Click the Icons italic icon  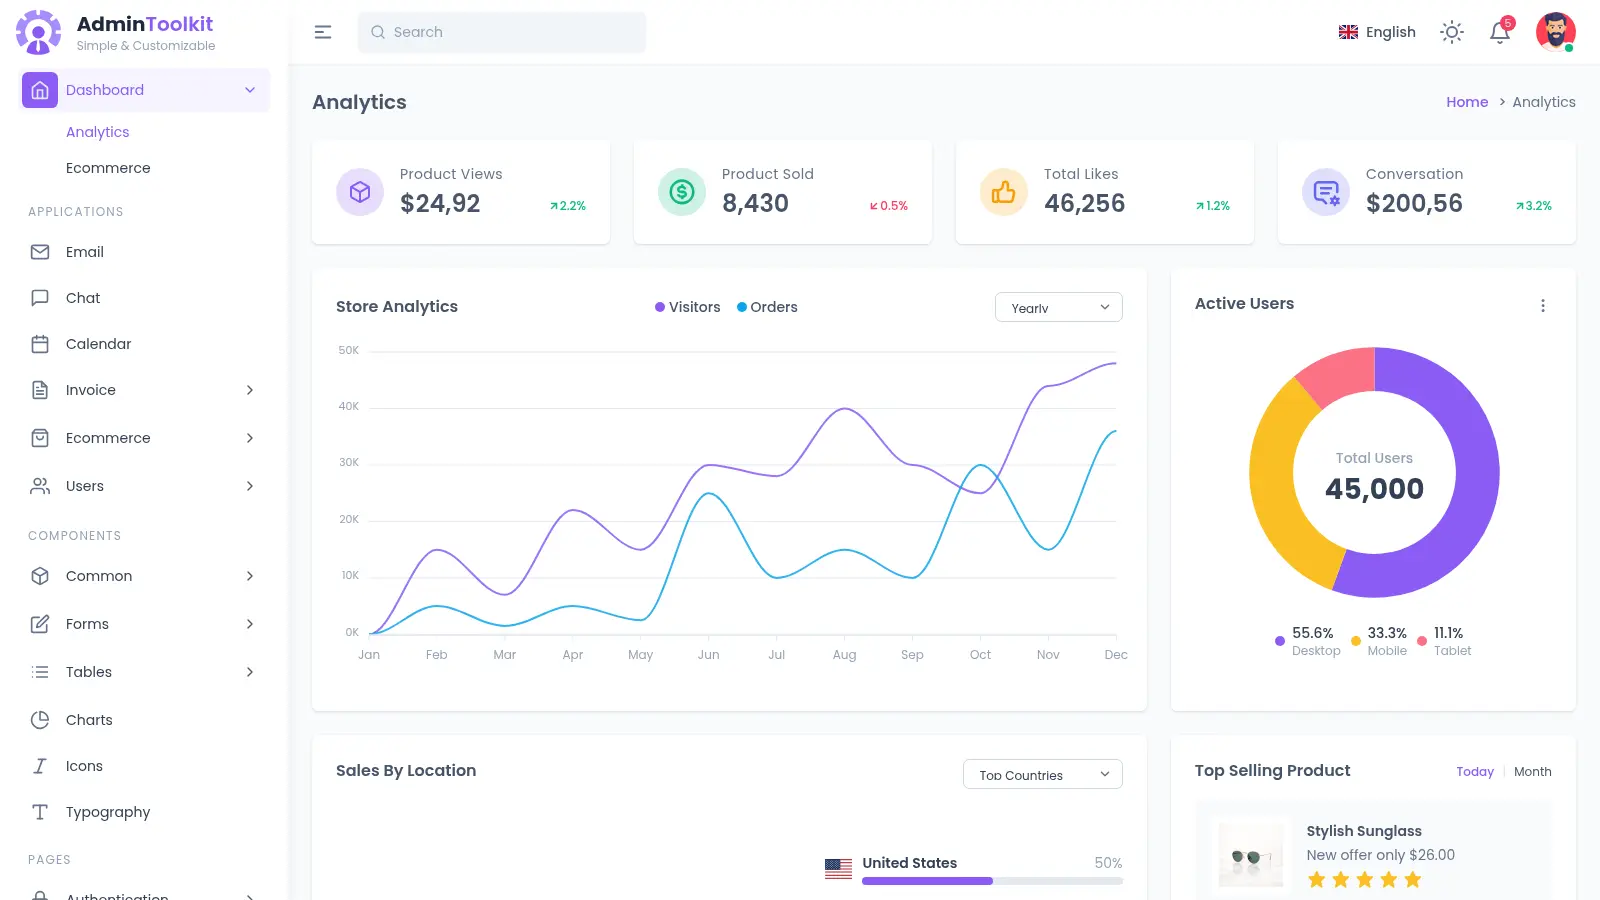click(40, 766)
